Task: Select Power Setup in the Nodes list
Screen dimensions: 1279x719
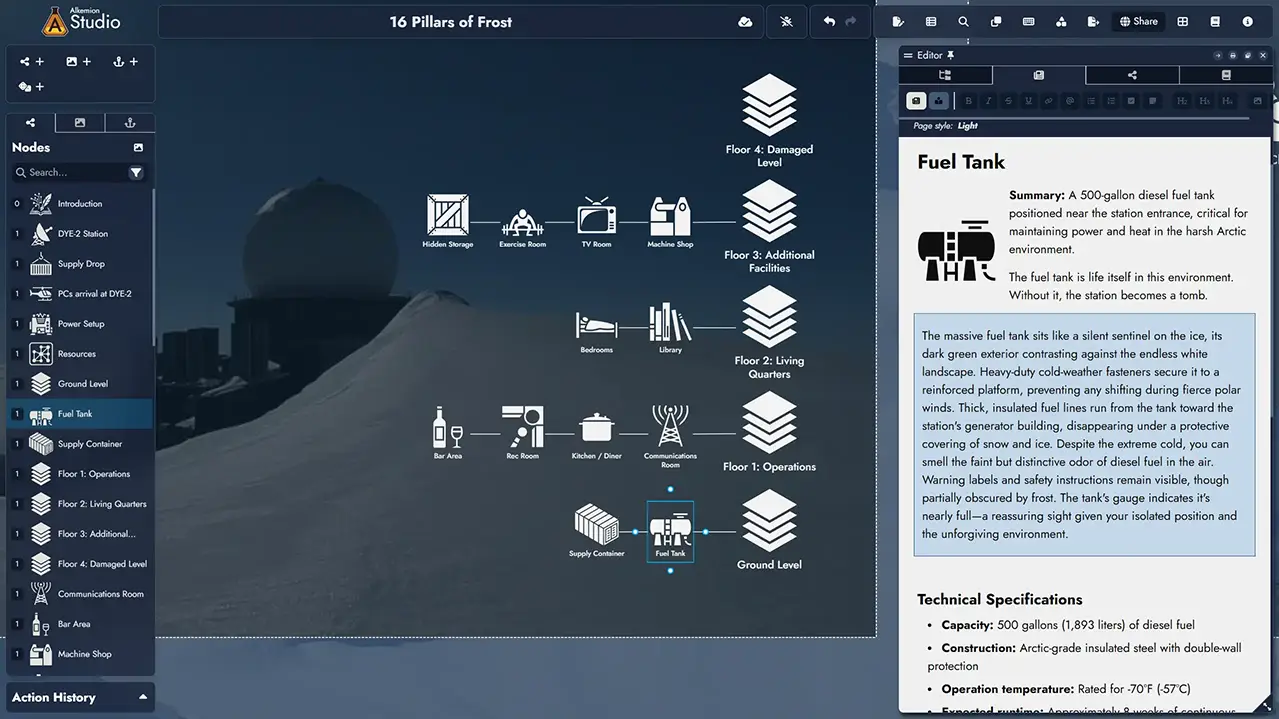Action: 80,324
